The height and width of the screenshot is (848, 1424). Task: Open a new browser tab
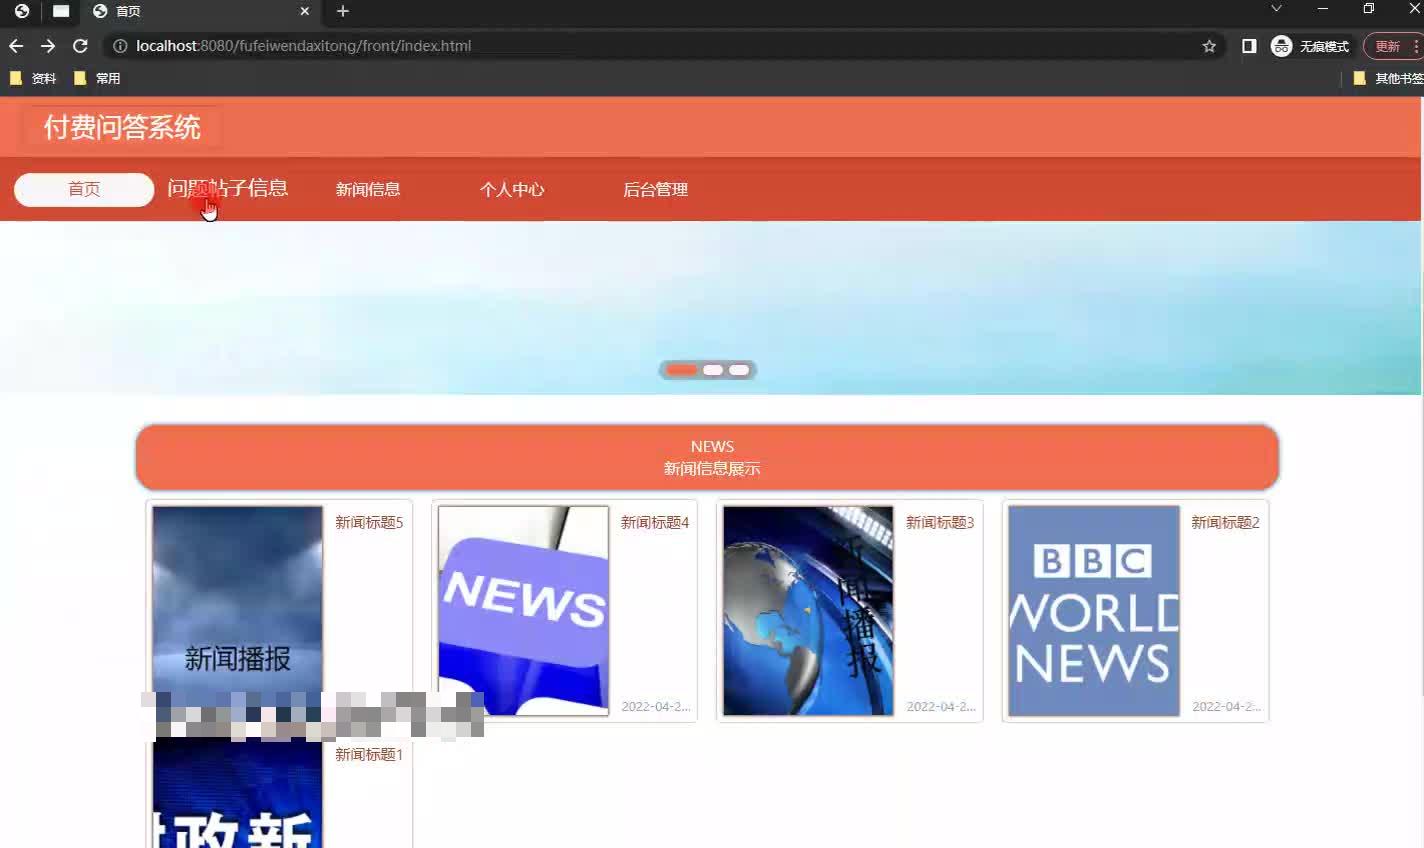click(x=343, y=11)
